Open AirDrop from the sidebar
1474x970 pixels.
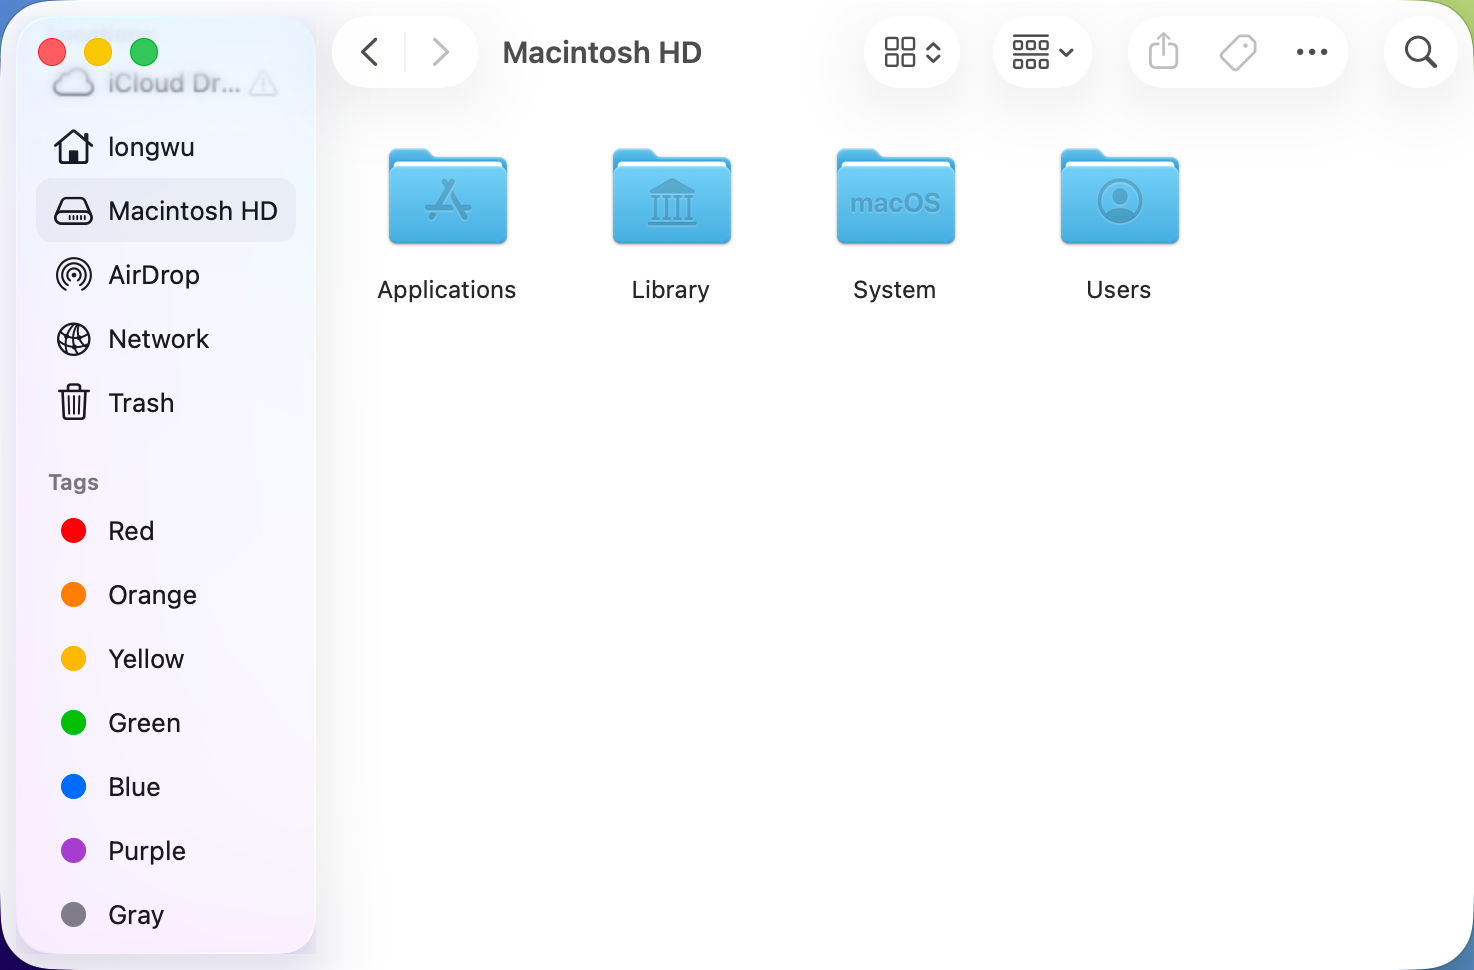166,275
